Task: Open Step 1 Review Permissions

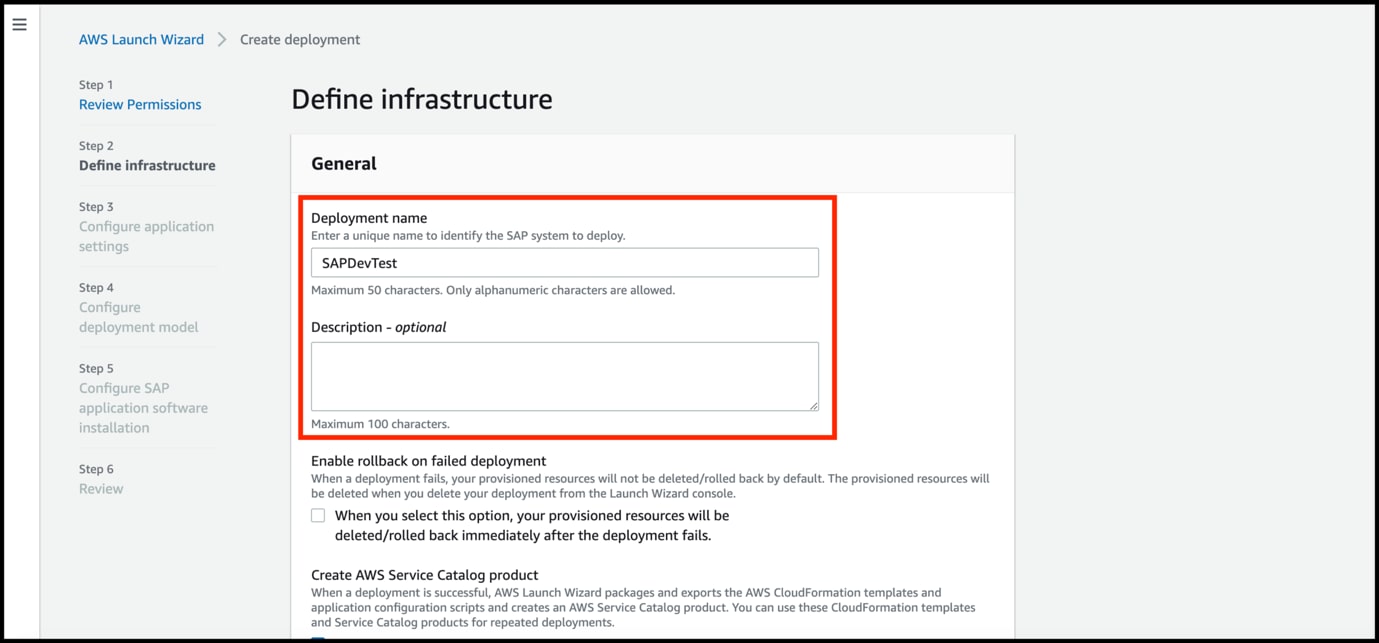Action: tap(139, 104)
